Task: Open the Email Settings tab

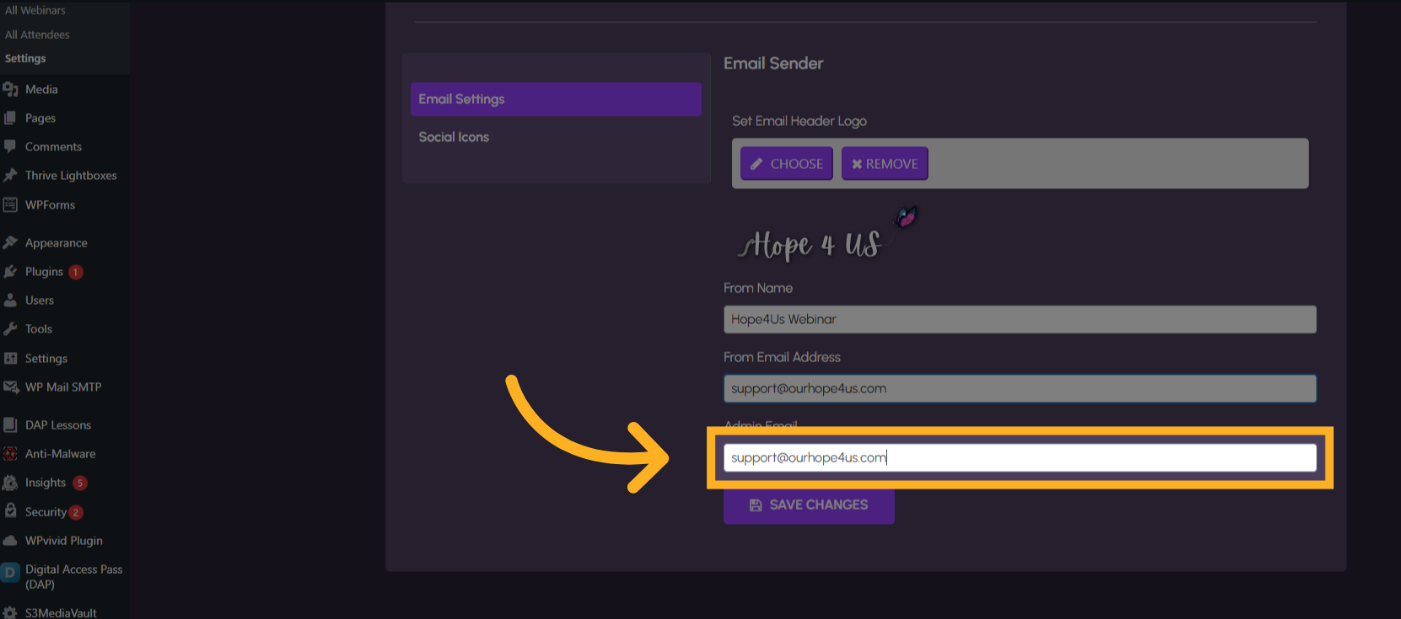Action: pyautogui.click(x=555, y=99)
